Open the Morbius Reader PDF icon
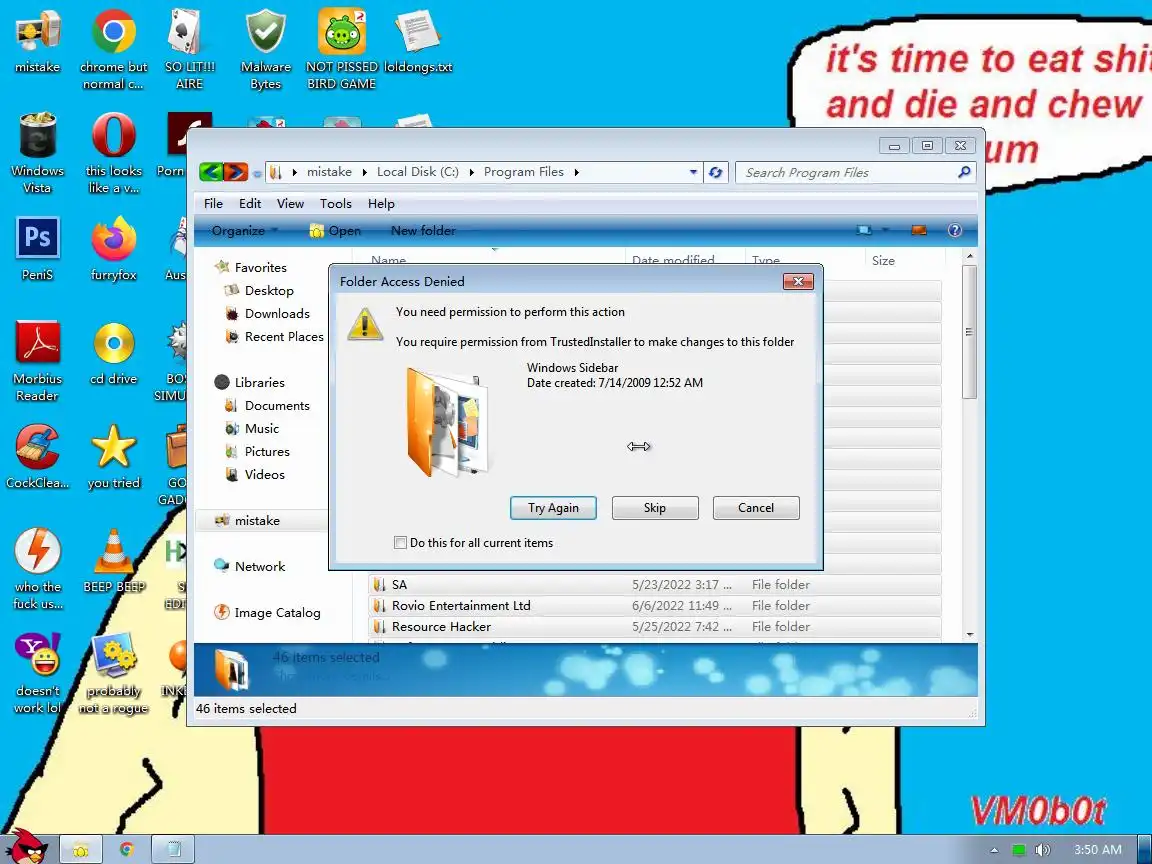1152x864 pixels. click(x=37, y=361)
